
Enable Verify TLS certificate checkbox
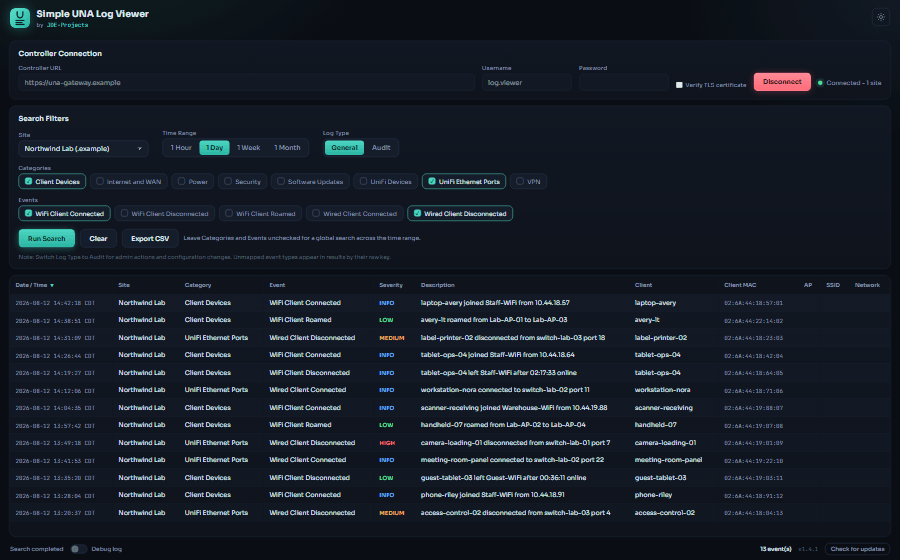(x=679, y=85)
